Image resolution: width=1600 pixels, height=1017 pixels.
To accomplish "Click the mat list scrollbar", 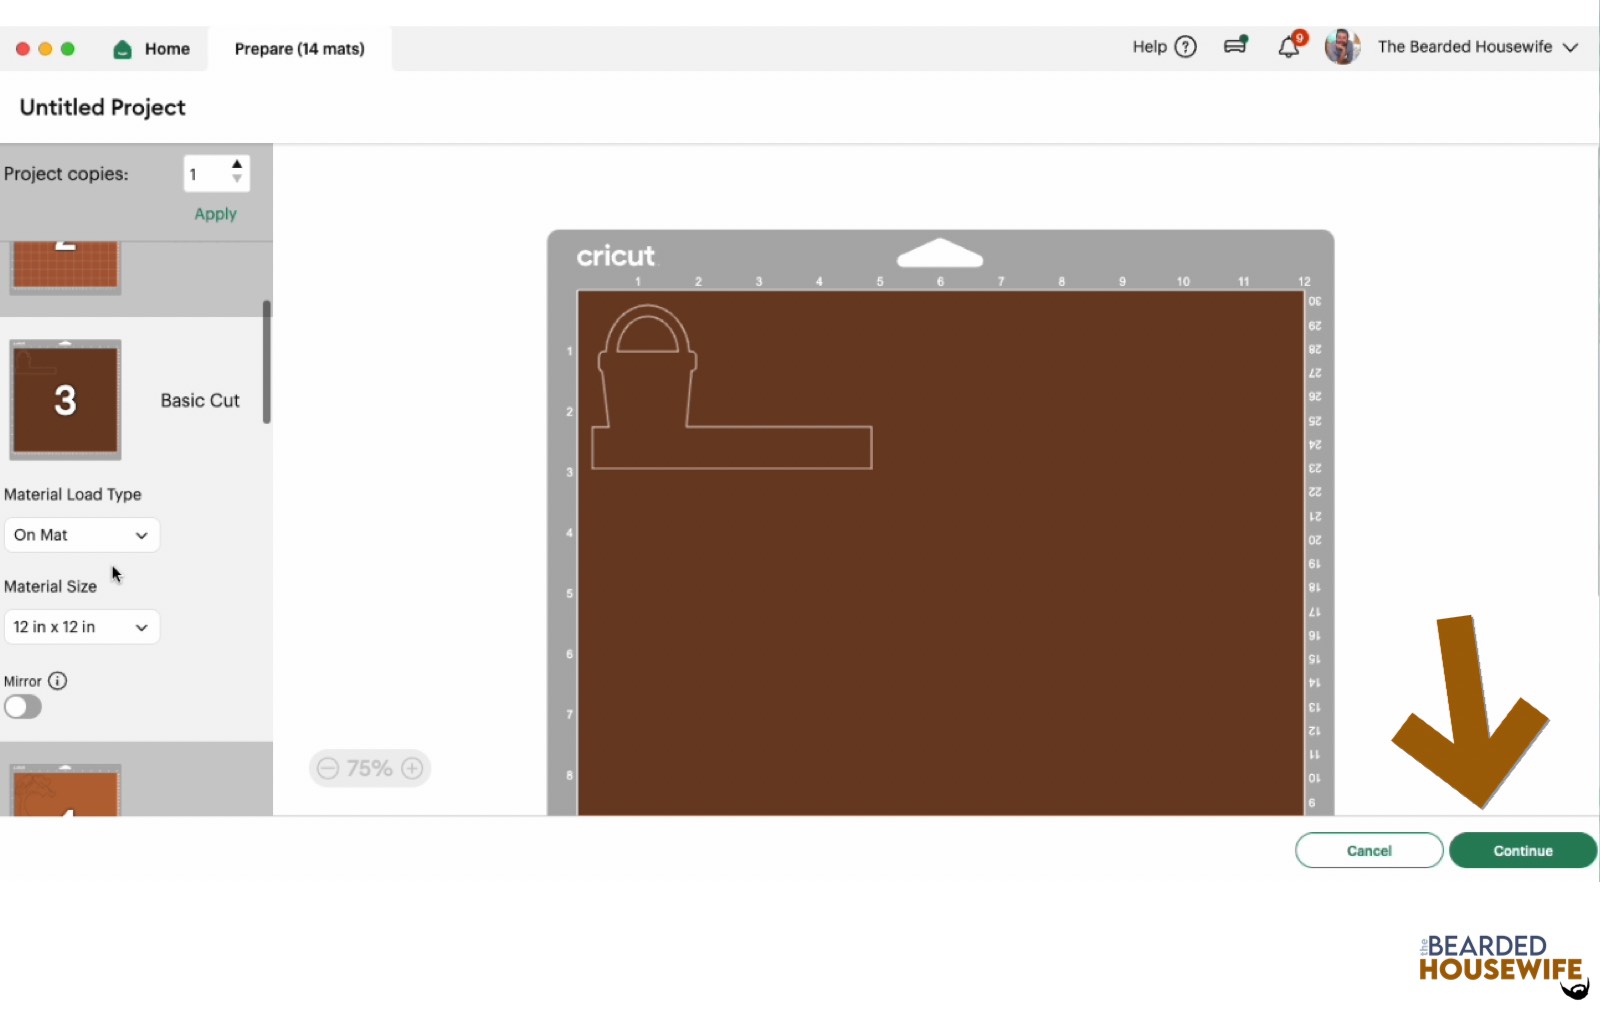I will [x=267, y=362].
